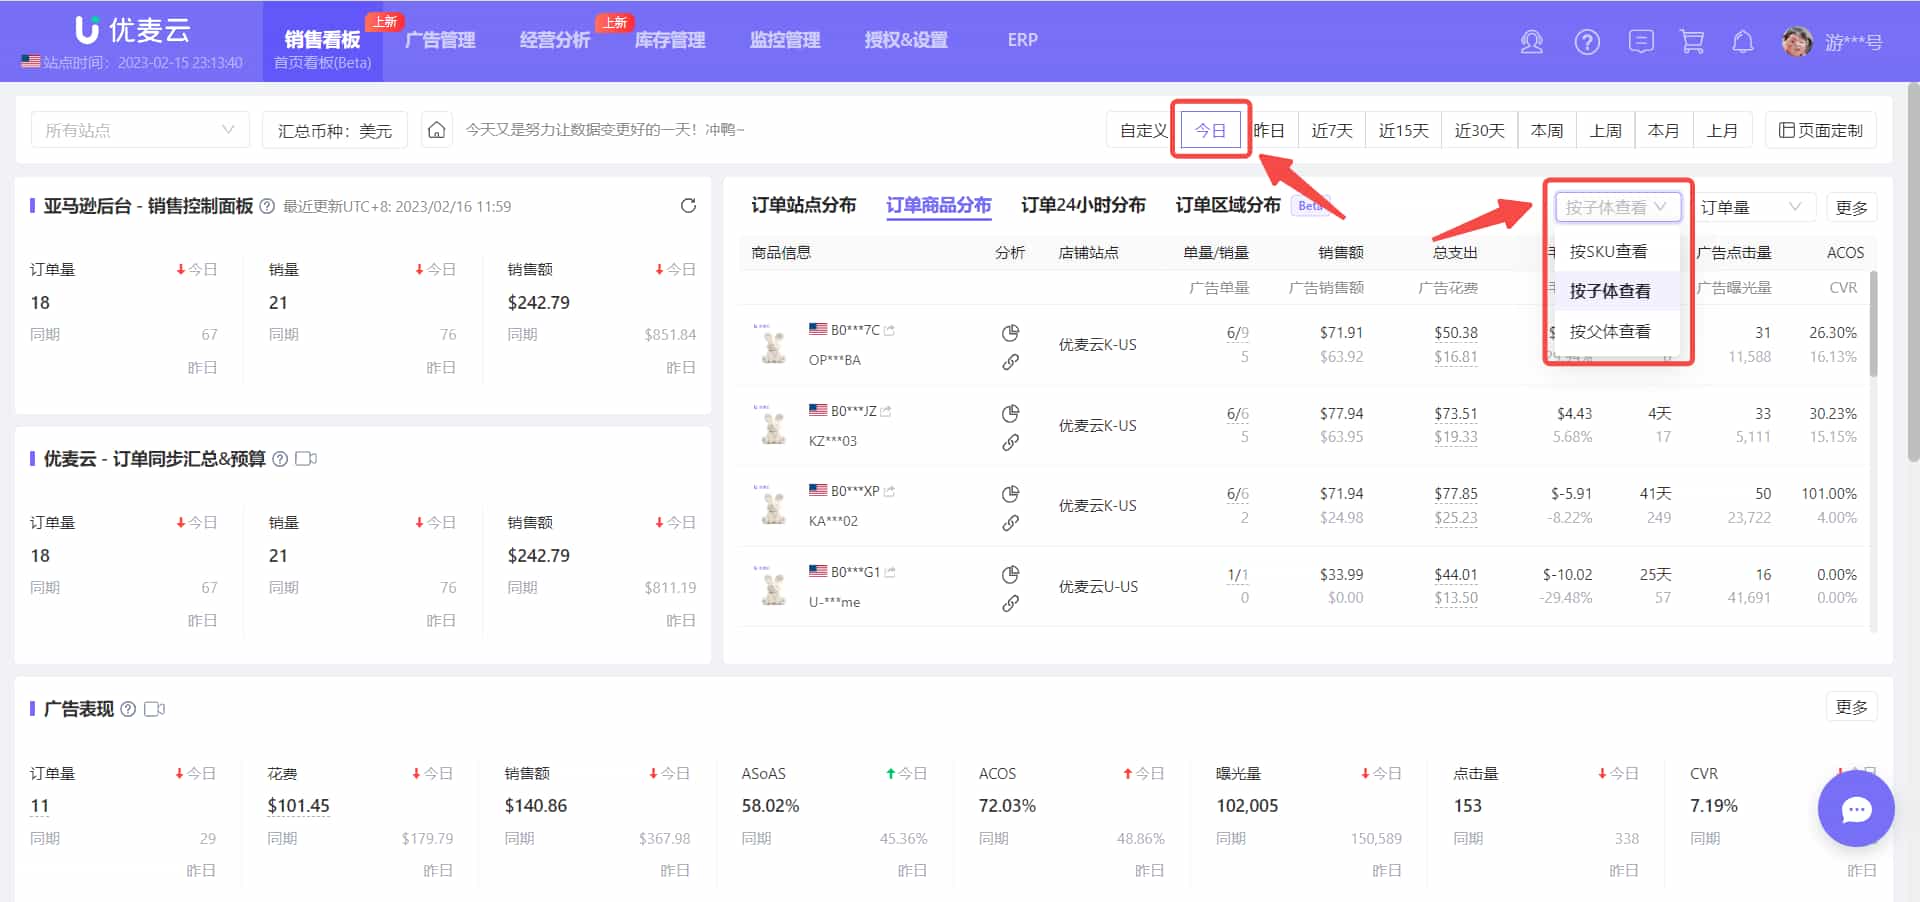Open 授权&设置 in top navigation
Viewport: 1920px width, 902px height.
click(905, 40)
